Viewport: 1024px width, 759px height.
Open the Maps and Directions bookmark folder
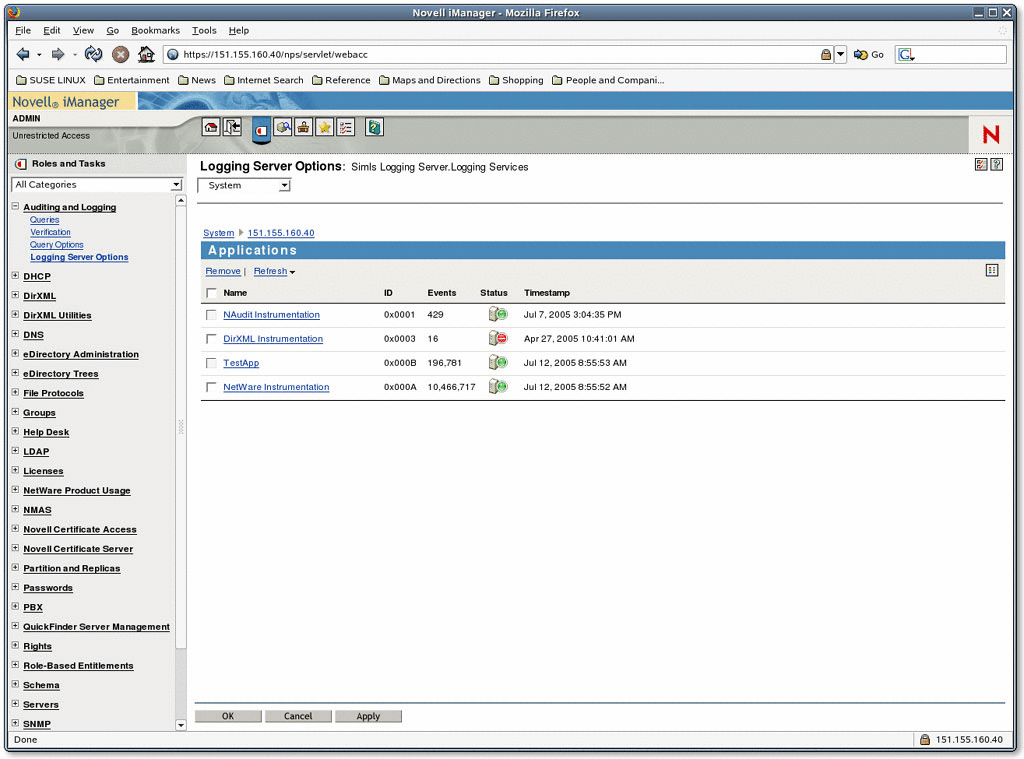[430, 80]
